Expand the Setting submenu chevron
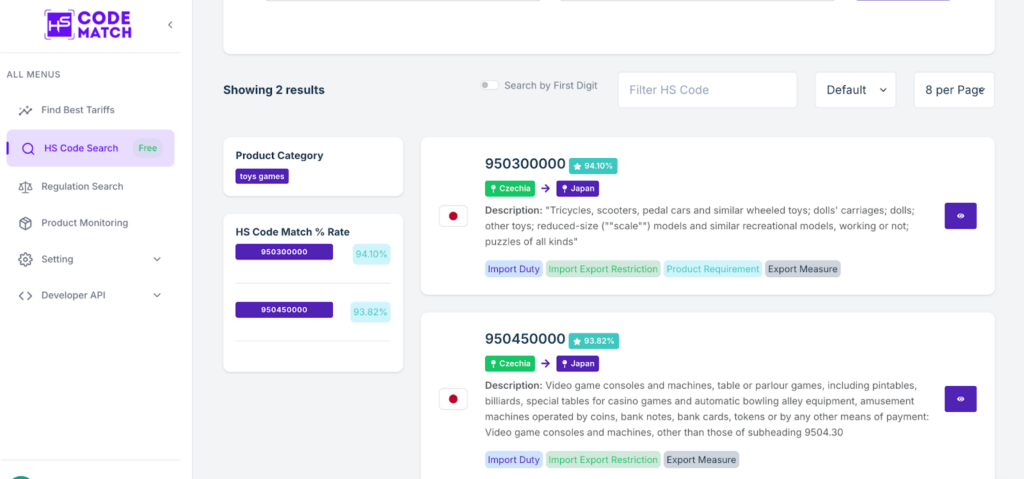The height and width of the screenshot is (479, 1024). tap(156, 259)
